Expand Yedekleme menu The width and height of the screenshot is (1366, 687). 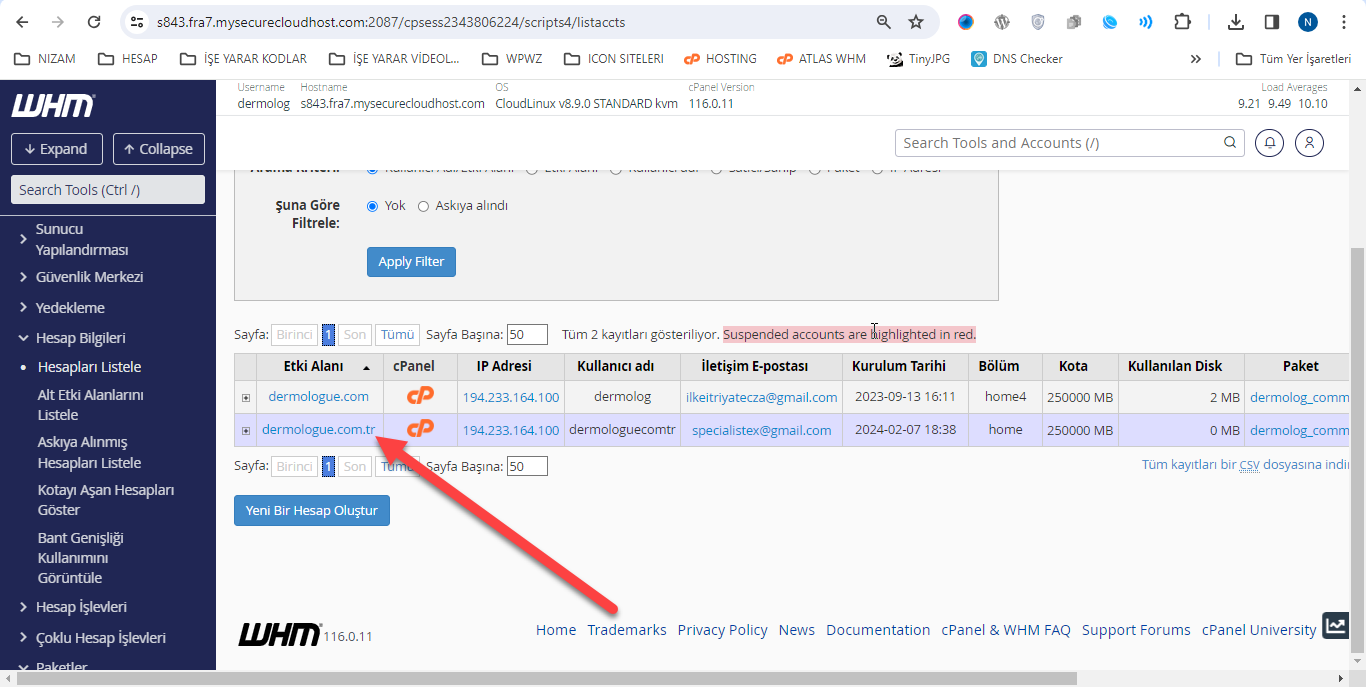click(x=62, y=308)
